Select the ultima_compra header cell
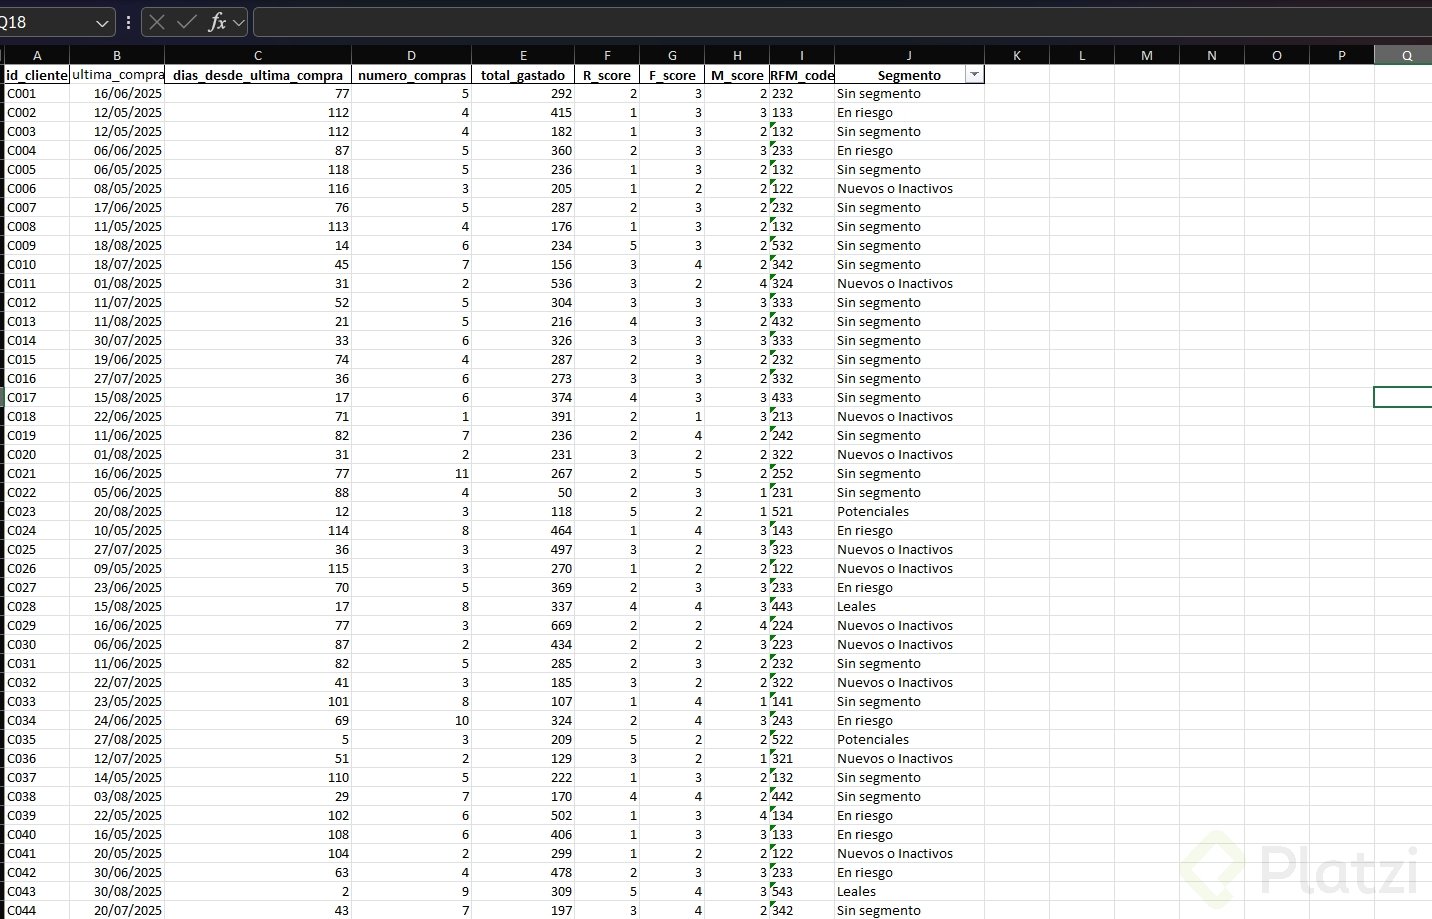 coord(117,75)
